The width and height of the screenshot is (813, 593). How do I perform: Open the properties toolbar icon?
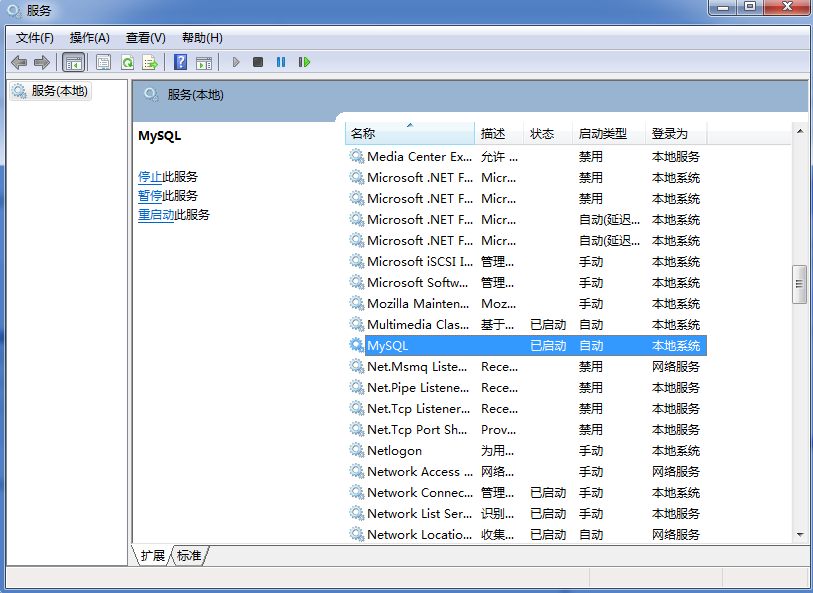[x=104, y=62]
